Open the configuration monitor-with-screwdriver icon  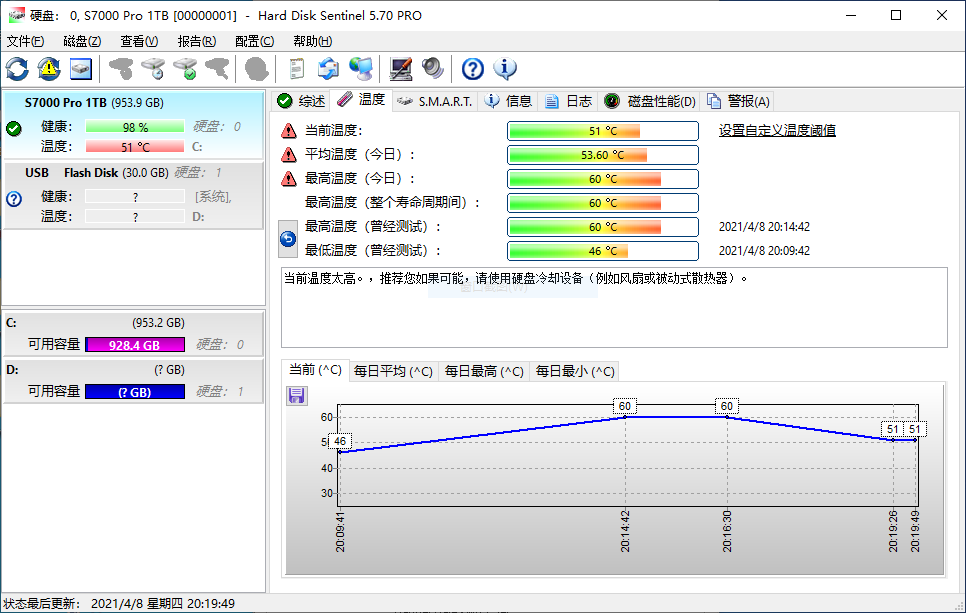click(x=400, y=68)
